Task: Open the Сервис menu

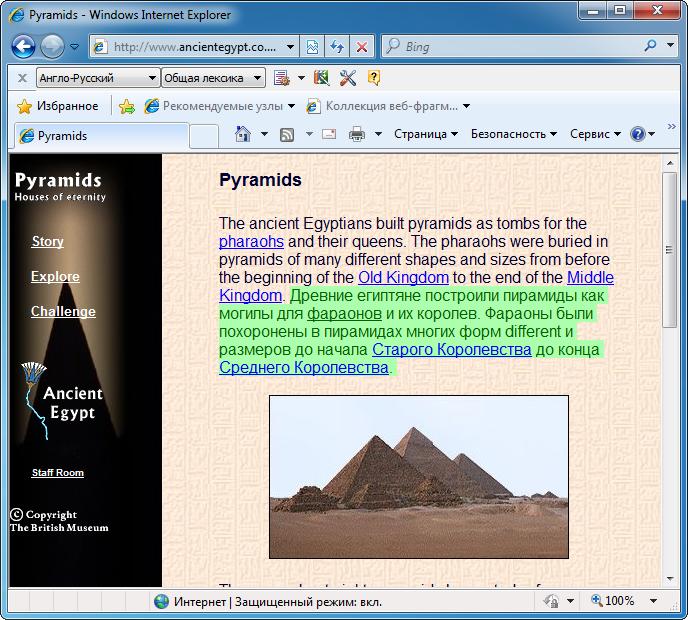Action: tap(595, 134)
